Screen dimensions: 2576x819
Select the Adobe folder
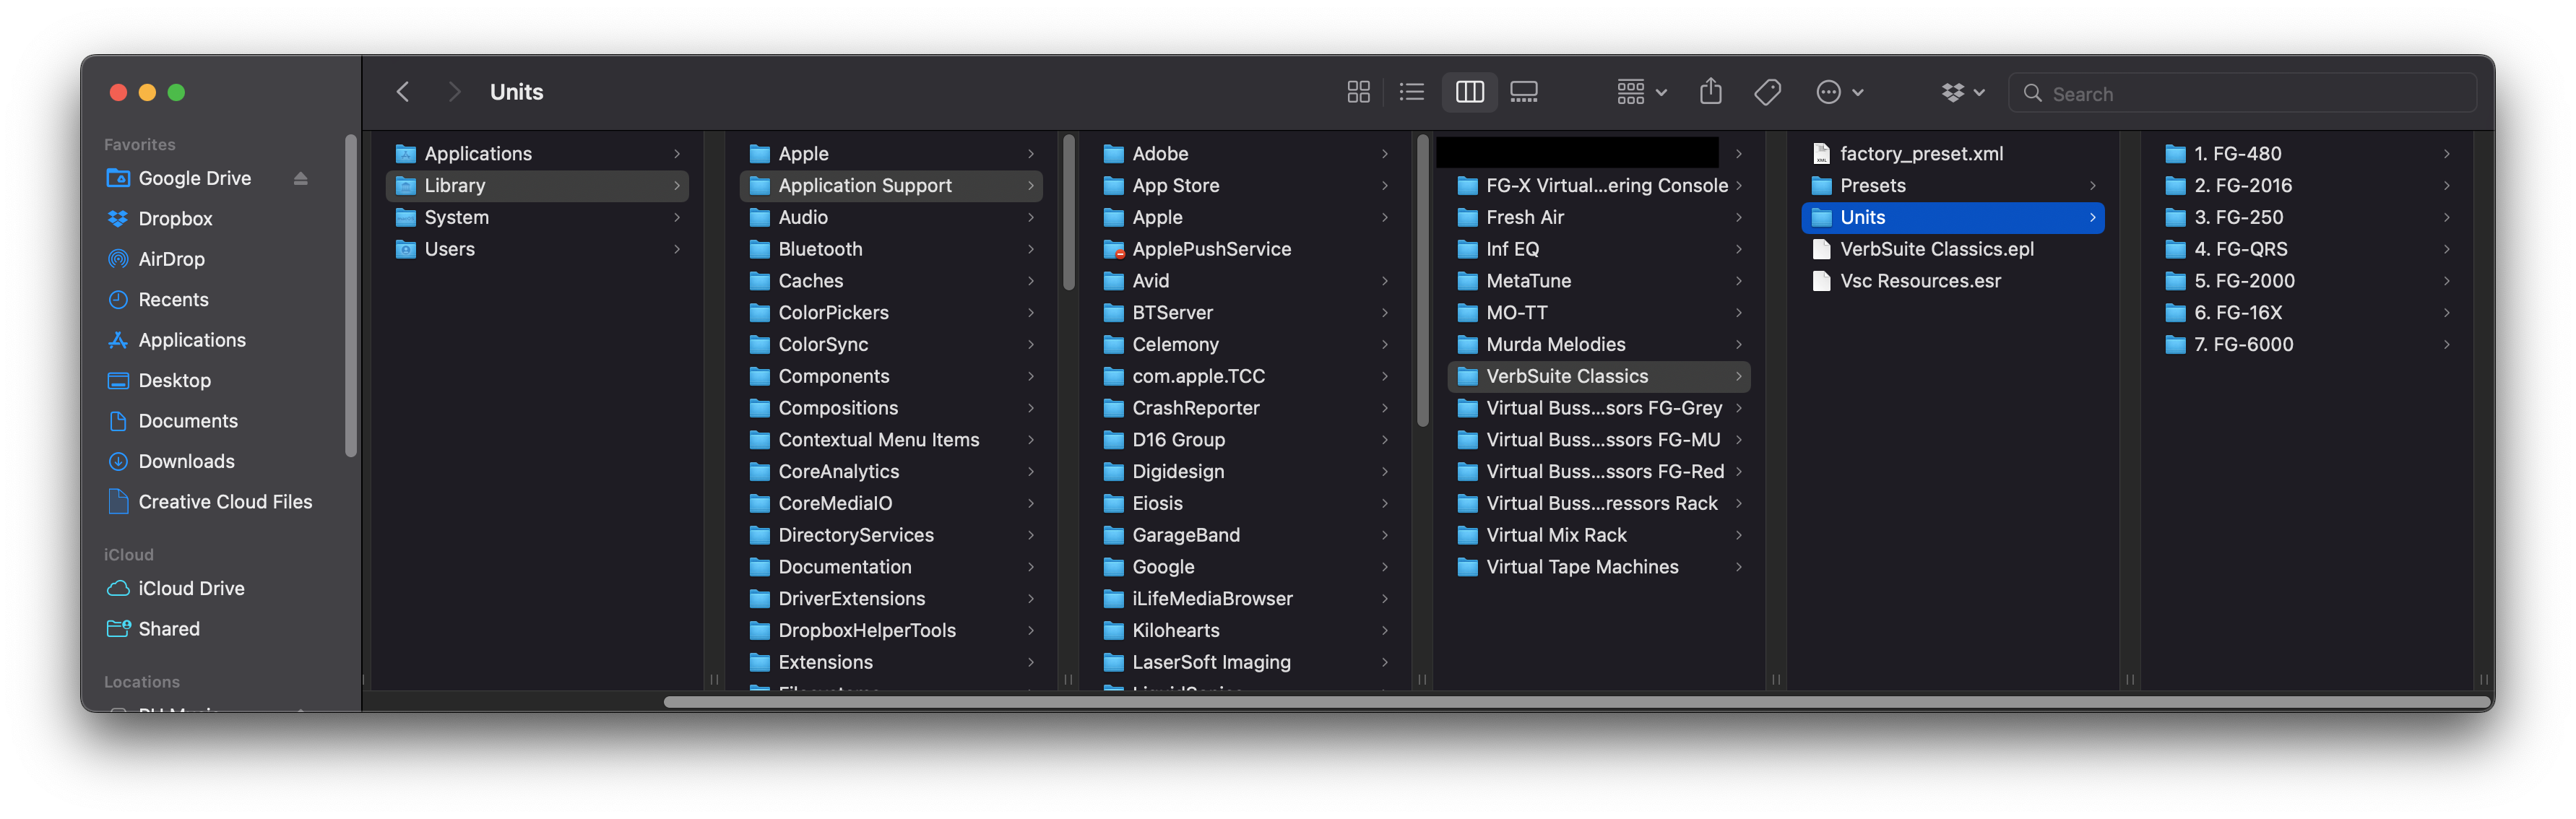(x=1245, y=154)
